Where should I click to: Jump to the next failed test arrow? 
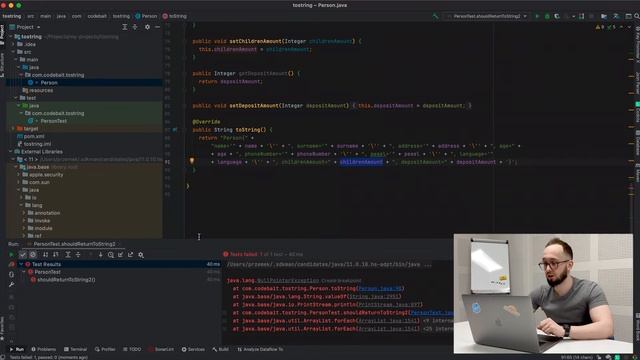point(100,255)
